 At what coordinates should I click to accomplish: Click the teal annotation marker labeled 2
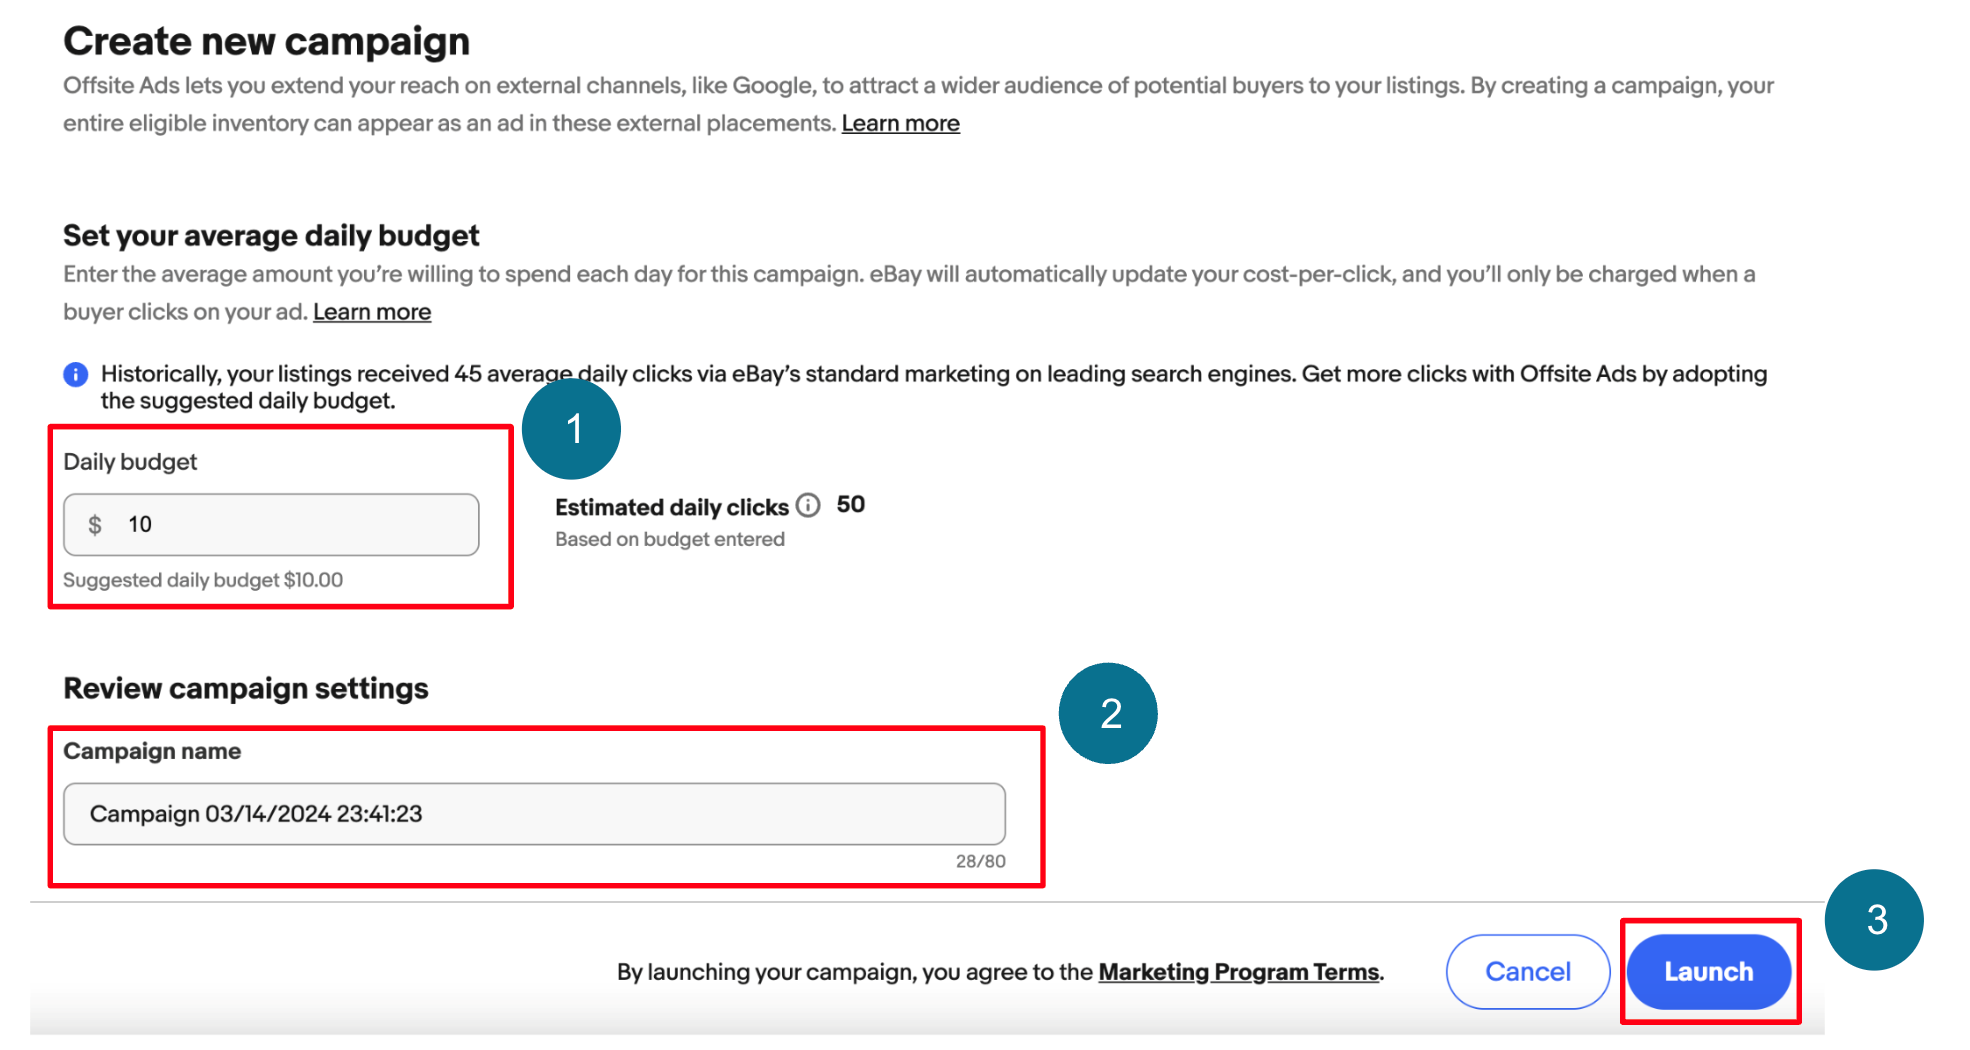(x=1108, y=712)
